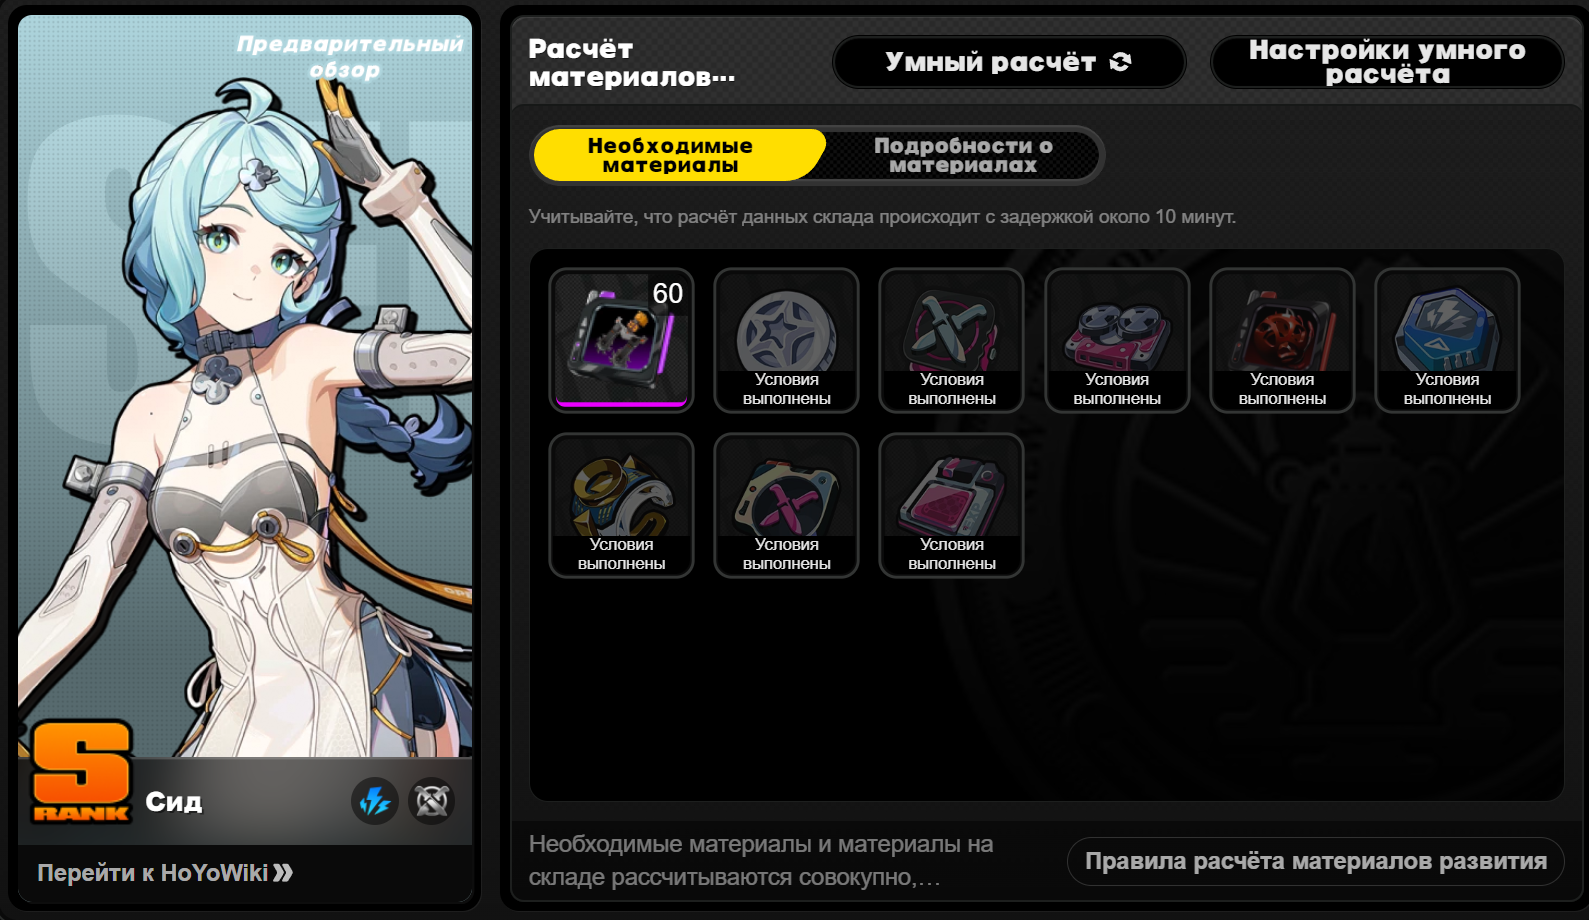The image size is (1589, 920).
Task: Select the pink floppy cartridge material icon
Action: 951,505
